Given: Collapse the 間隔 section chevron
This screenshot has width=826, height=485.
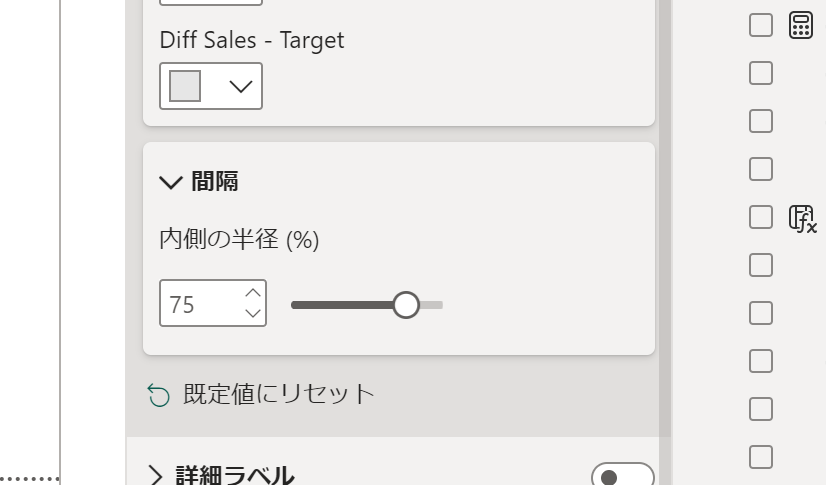Looking at the screenshot, I should 171,183.
